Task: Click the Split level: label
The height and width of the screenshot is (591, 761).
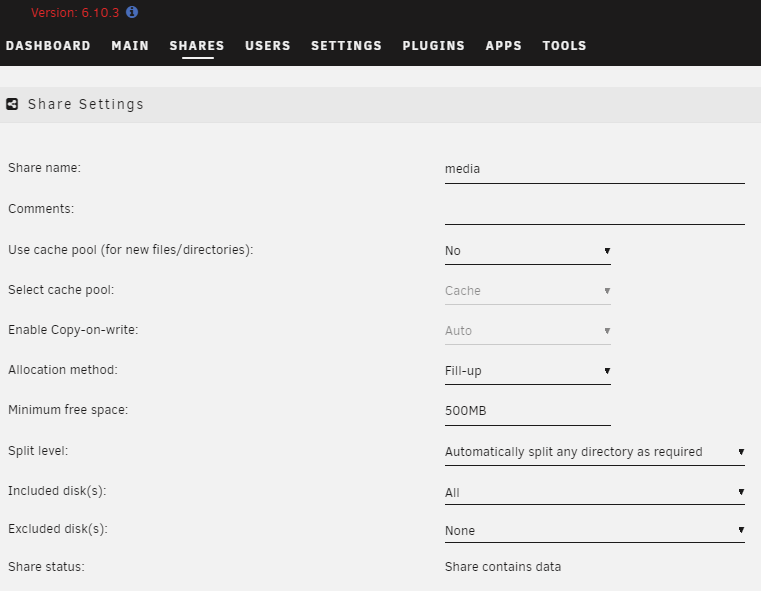Action: 38,451
